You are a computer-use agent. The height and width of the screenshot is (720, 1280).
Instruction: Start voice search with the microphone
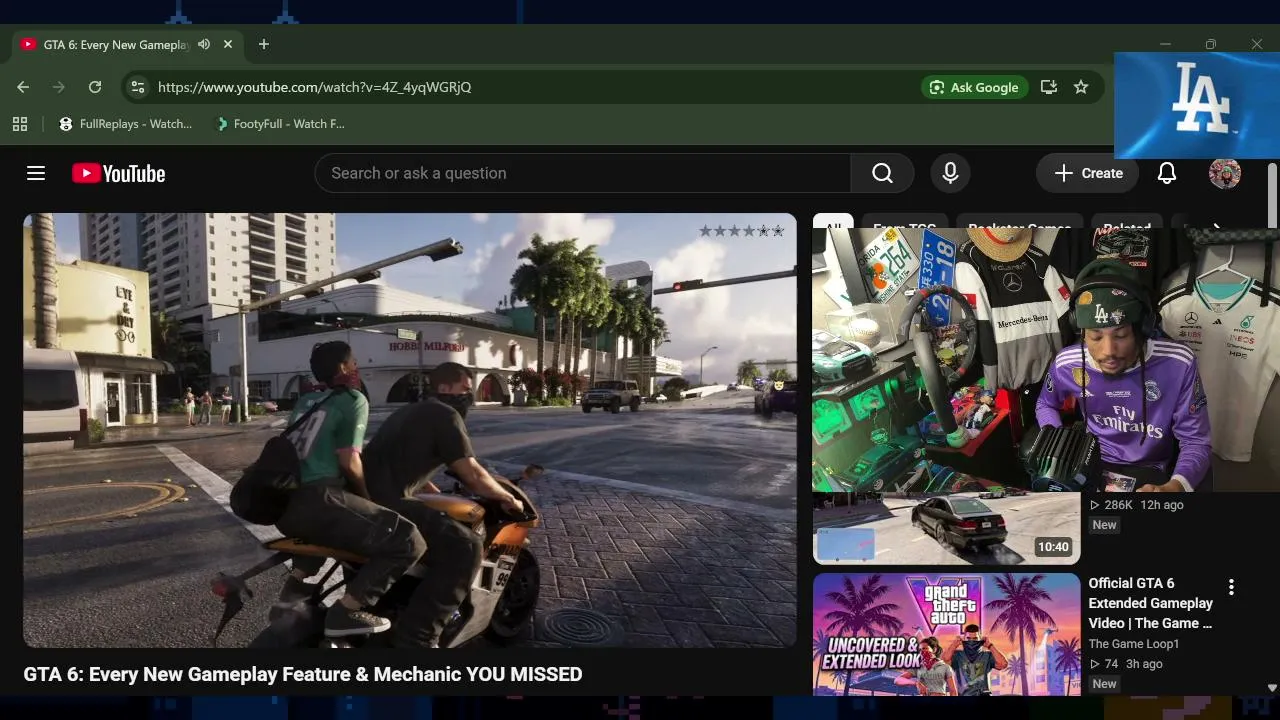point(951,173)
